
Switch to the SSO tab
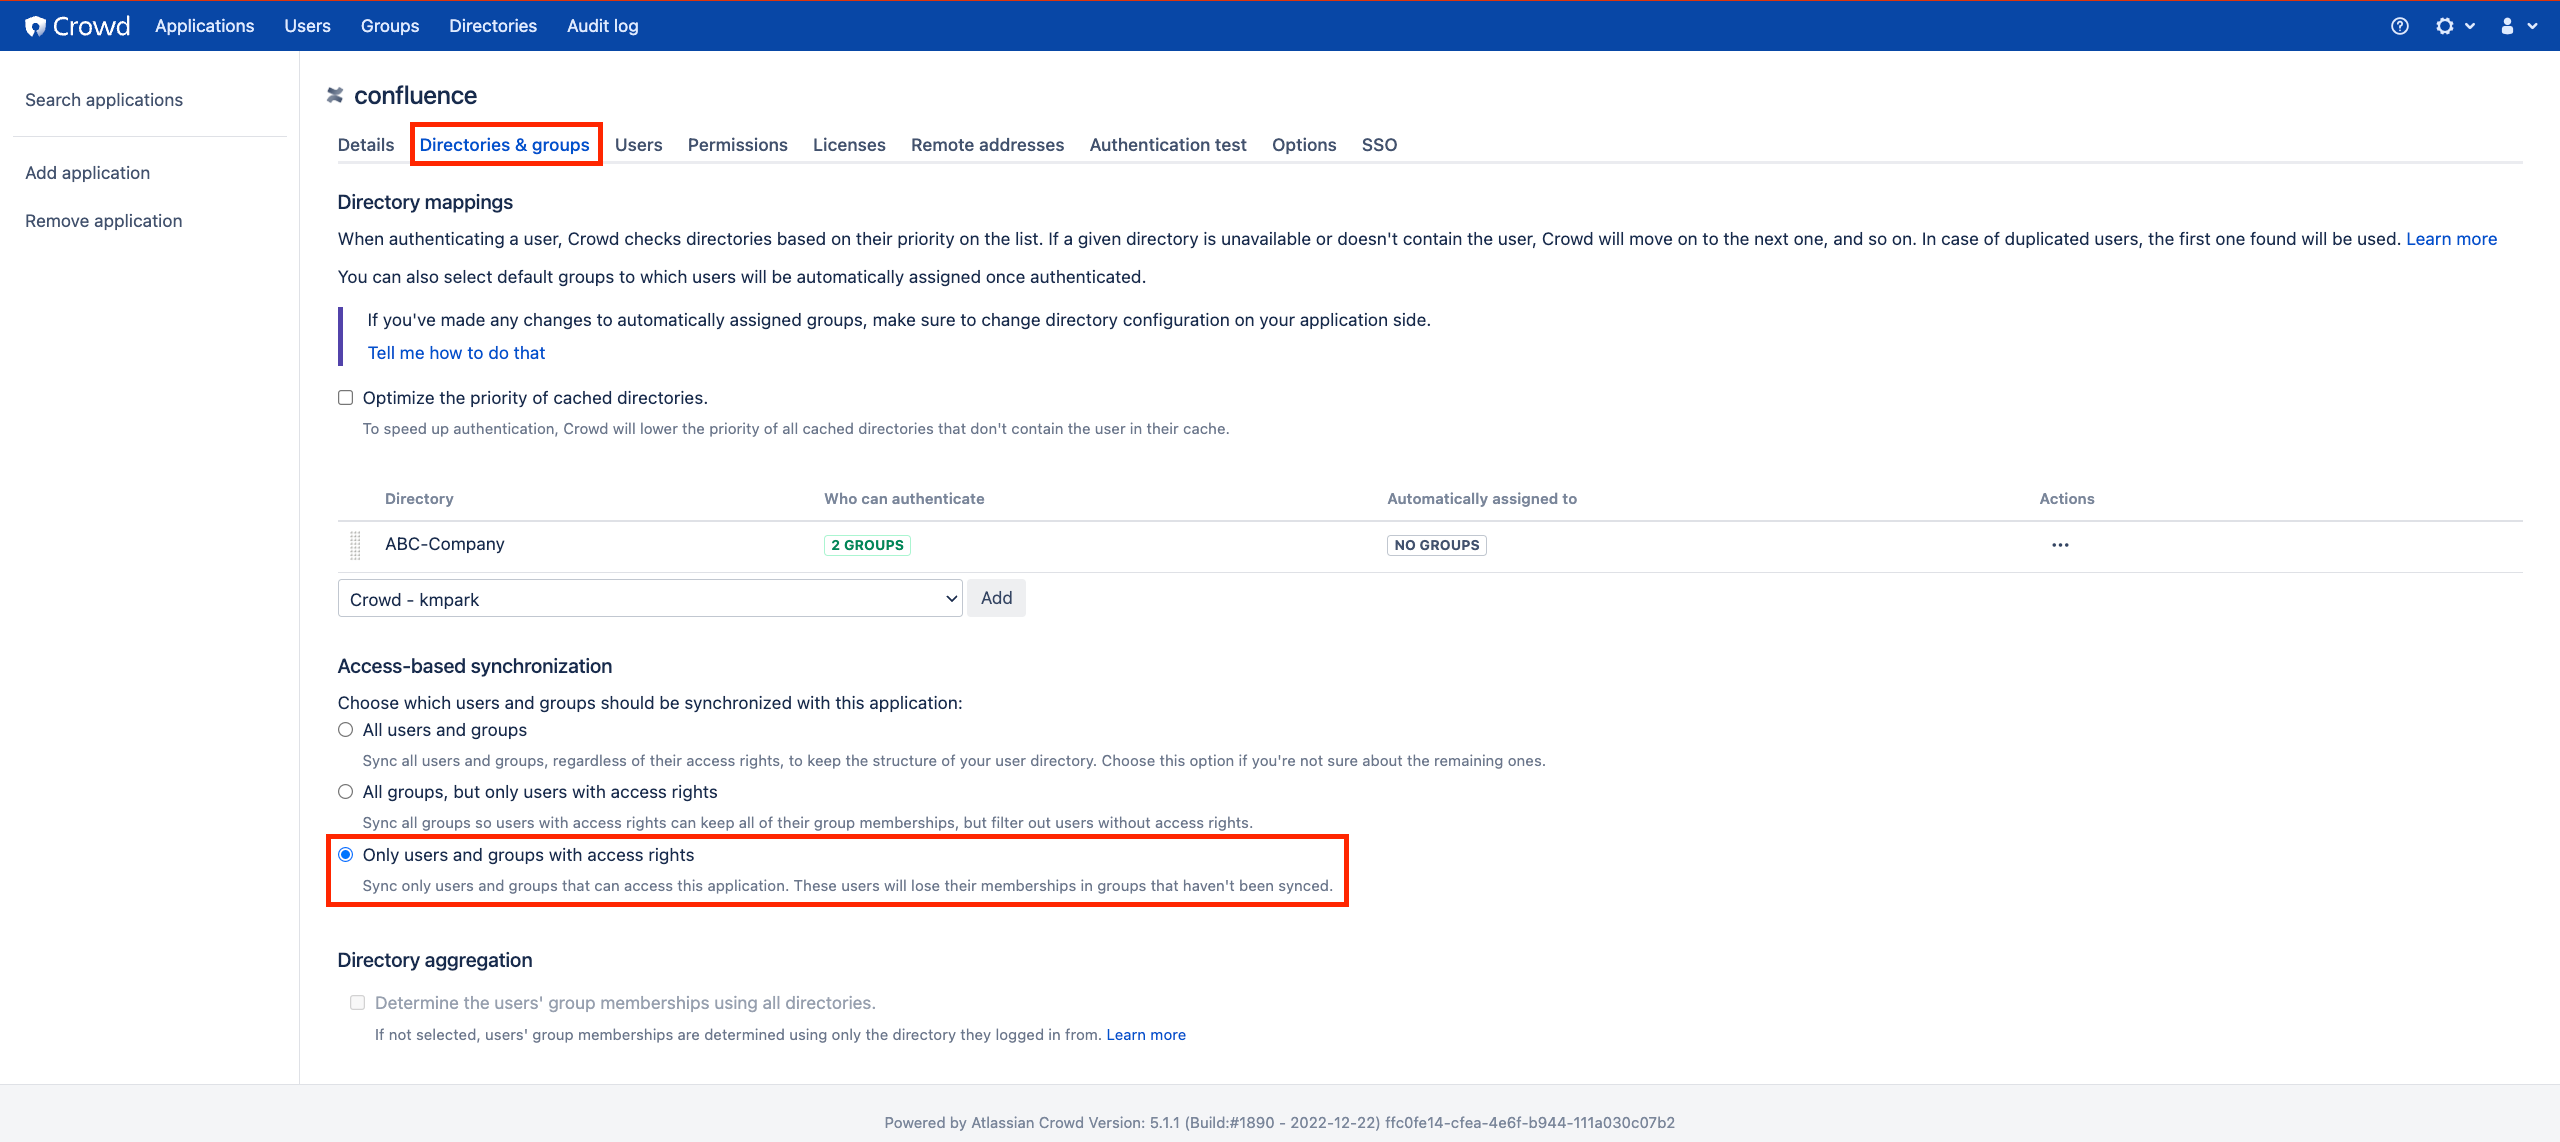point(1379,145)
